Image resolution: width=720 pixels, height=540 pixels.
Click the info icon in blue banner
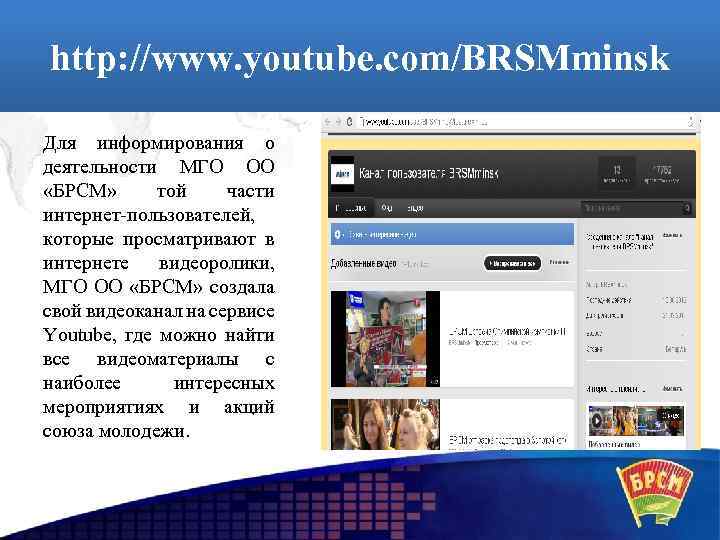(x=338, y=234)
